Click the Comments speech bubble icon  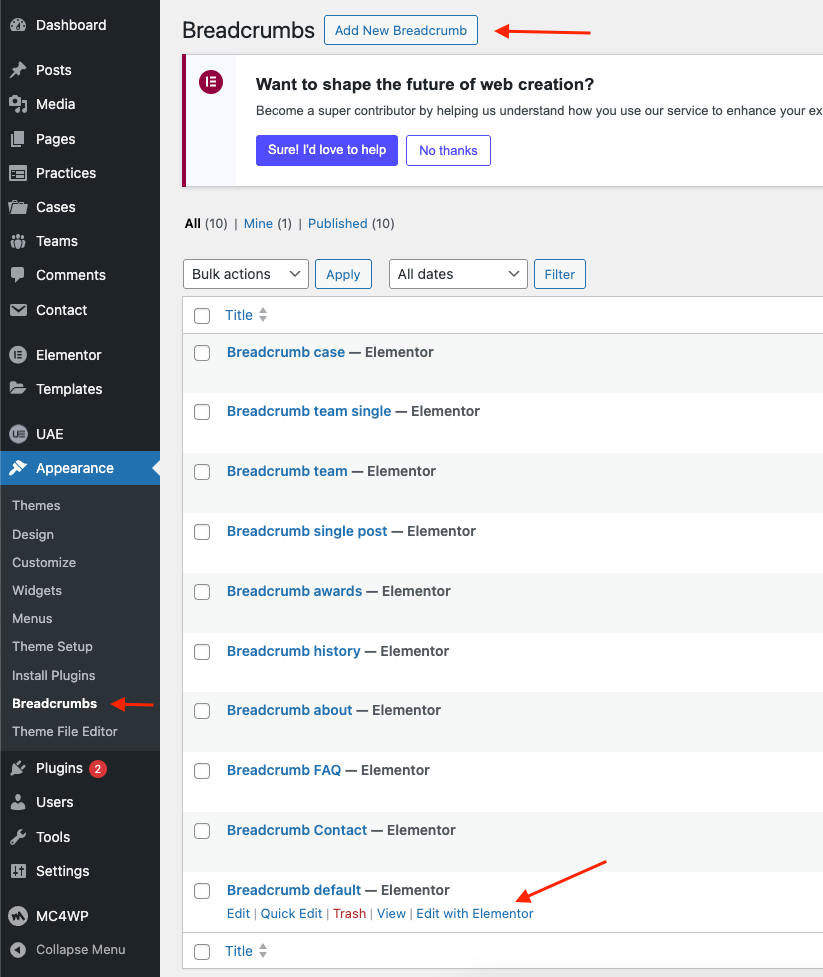[18, 275]
